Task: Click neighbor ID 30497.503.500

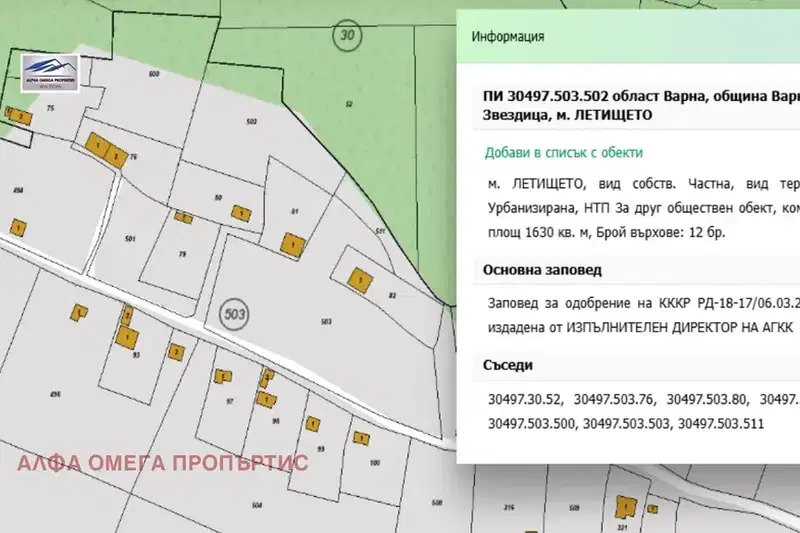Action: point(531,424)
